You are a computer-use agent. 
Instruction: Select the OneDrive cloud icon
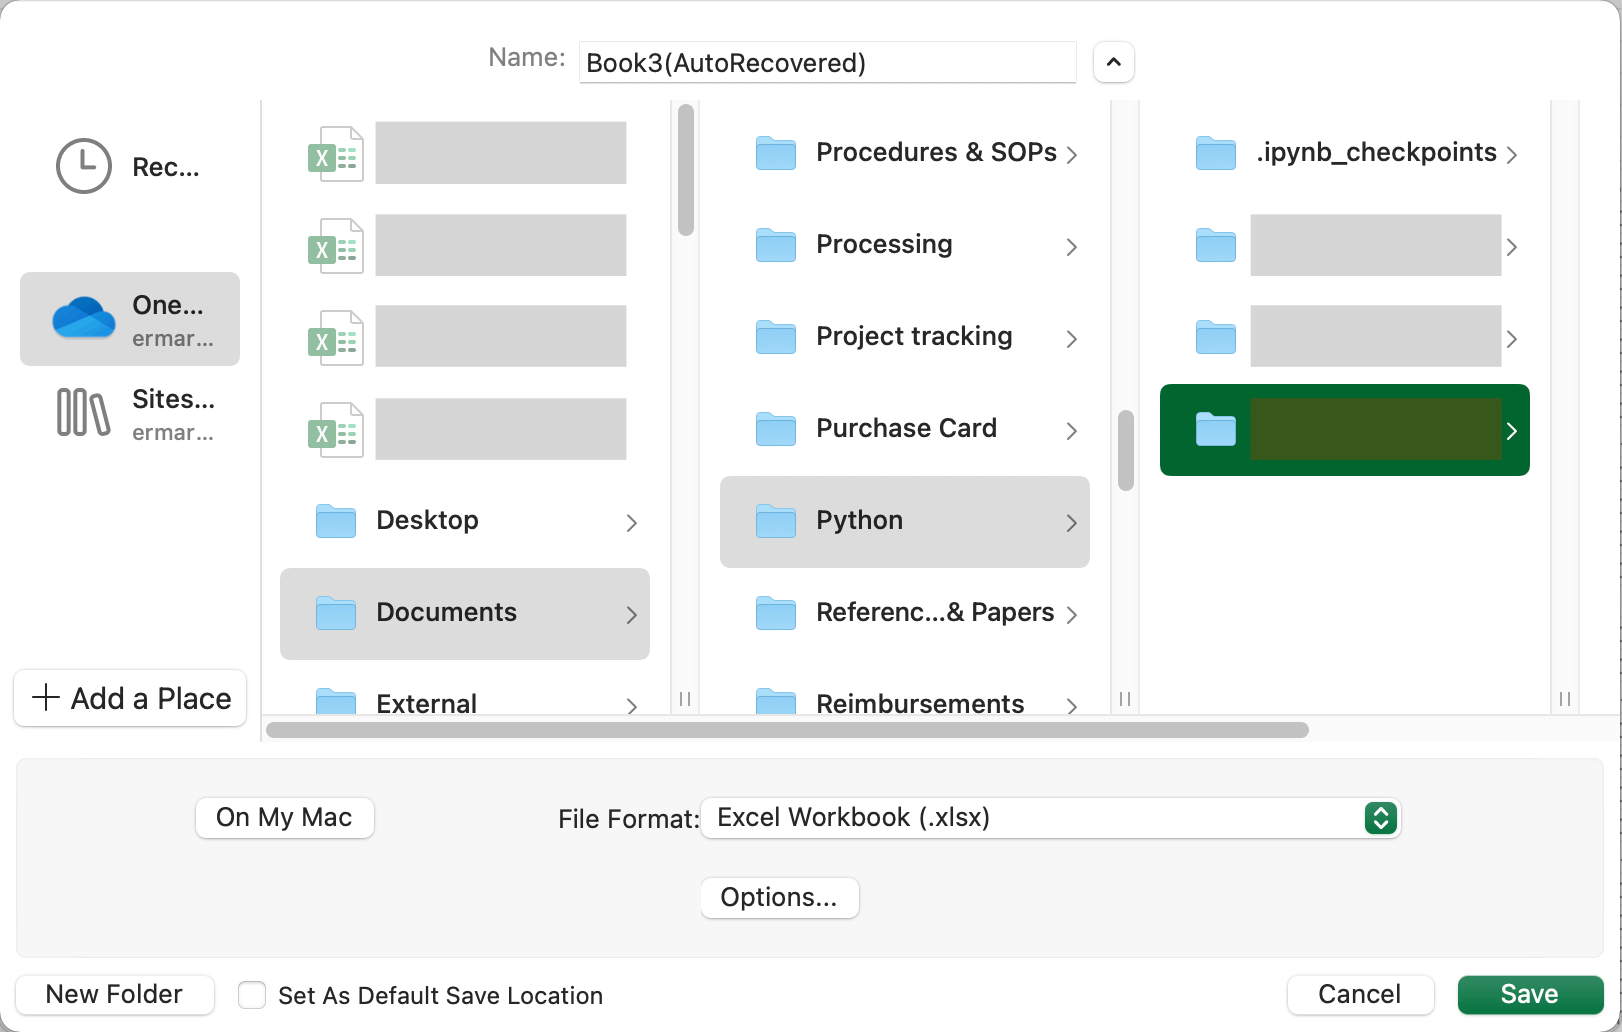click(84, 319)
